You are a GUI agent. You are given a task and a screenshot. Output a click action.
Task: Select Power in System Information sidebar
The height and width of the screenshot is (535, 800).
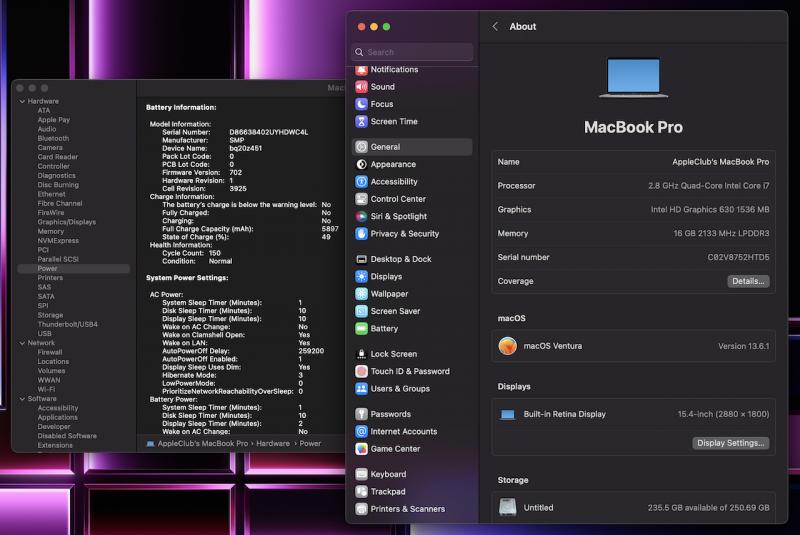[x=73, y=268]
